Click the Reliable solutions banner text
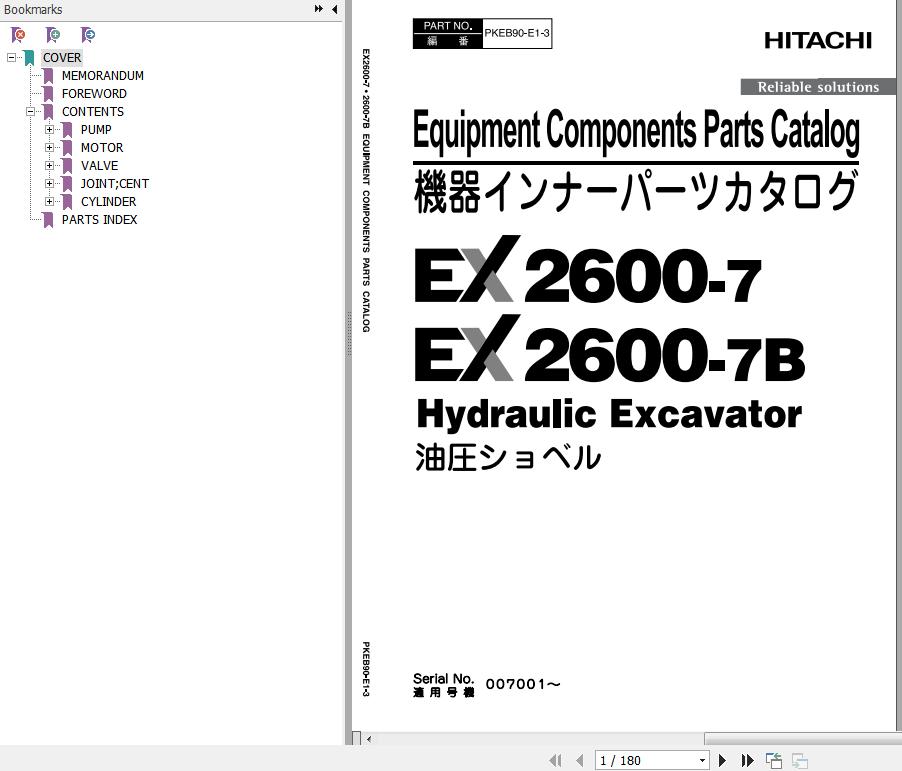Screen dimensions: 902x771 tap(818, 87)
